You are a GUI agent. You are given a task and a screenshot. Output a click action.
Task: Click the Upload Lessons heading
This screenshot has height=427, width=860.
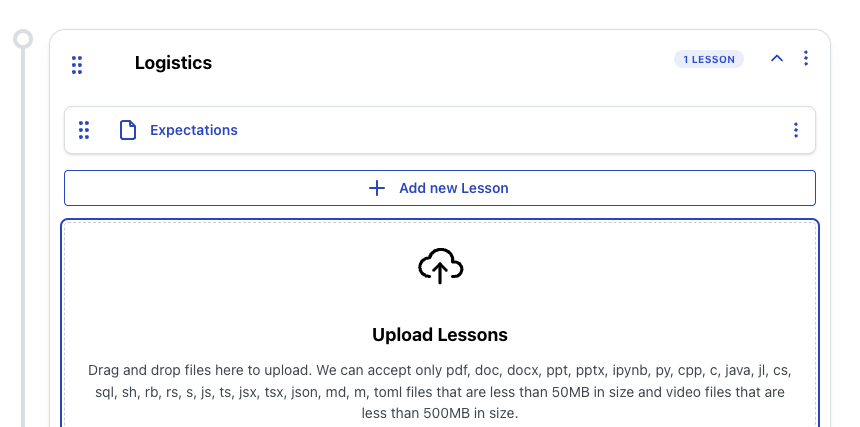[x=440, y=335]
